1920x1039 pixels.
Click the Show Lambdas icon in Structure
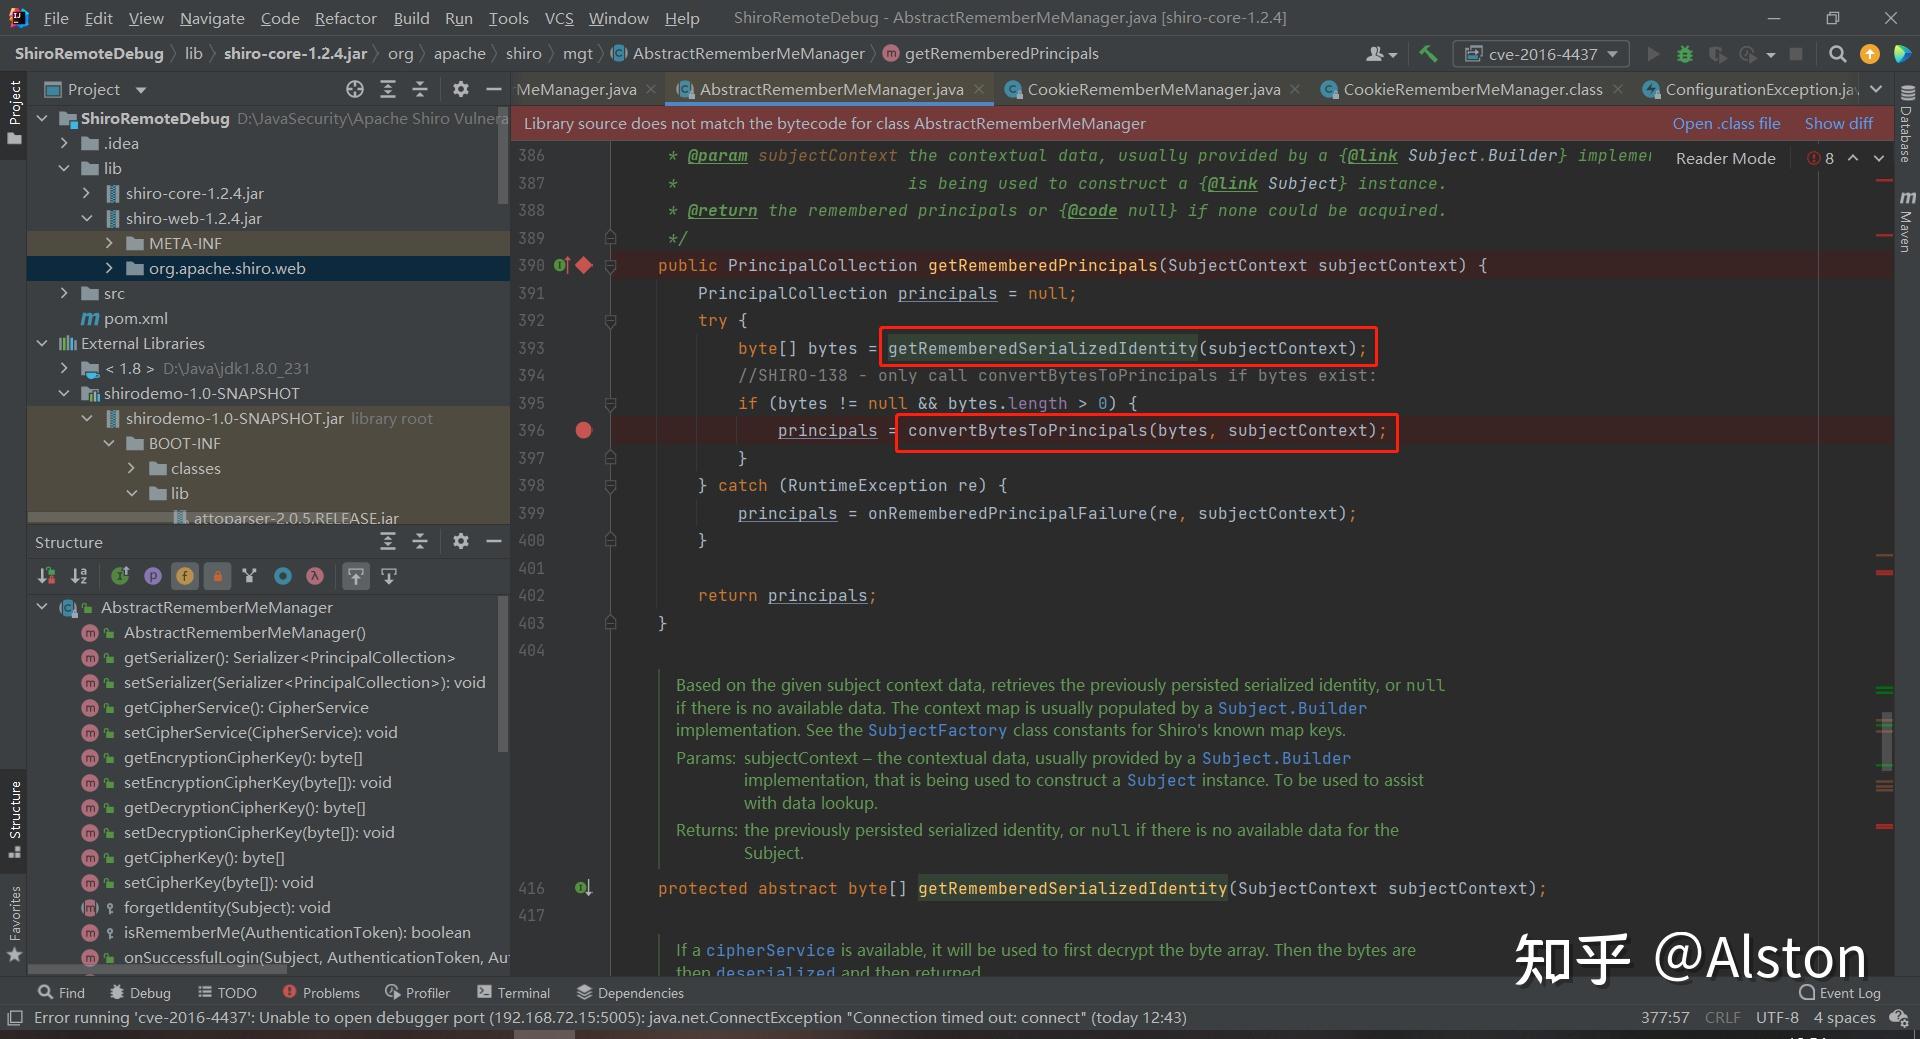point(315,576)
